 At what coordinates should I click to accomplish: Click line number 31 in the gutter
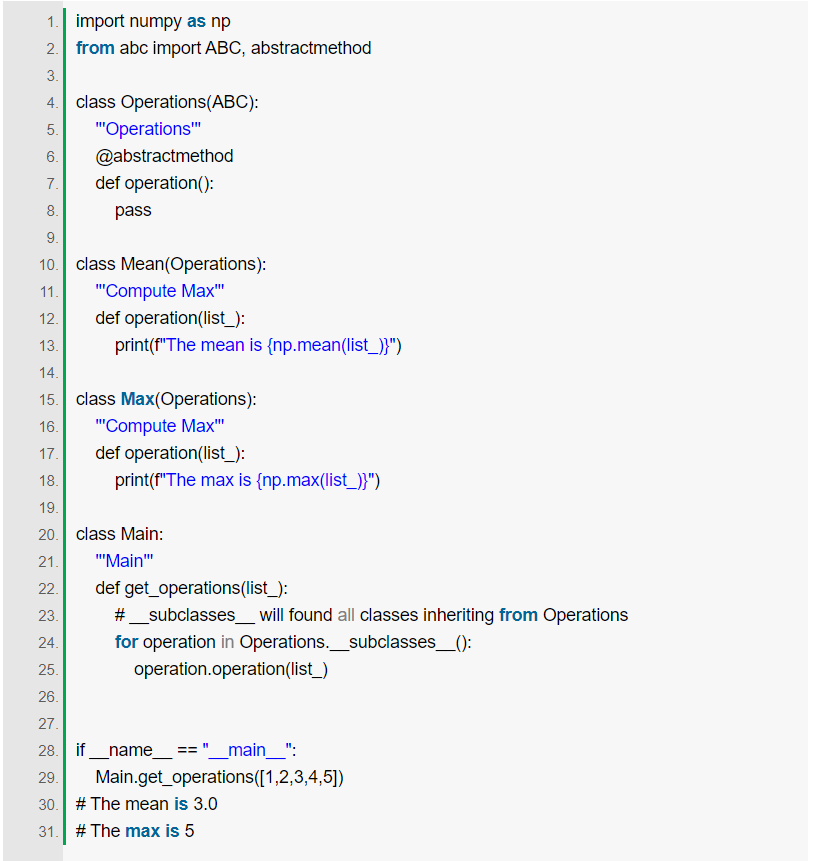click(x=49, y=831)
